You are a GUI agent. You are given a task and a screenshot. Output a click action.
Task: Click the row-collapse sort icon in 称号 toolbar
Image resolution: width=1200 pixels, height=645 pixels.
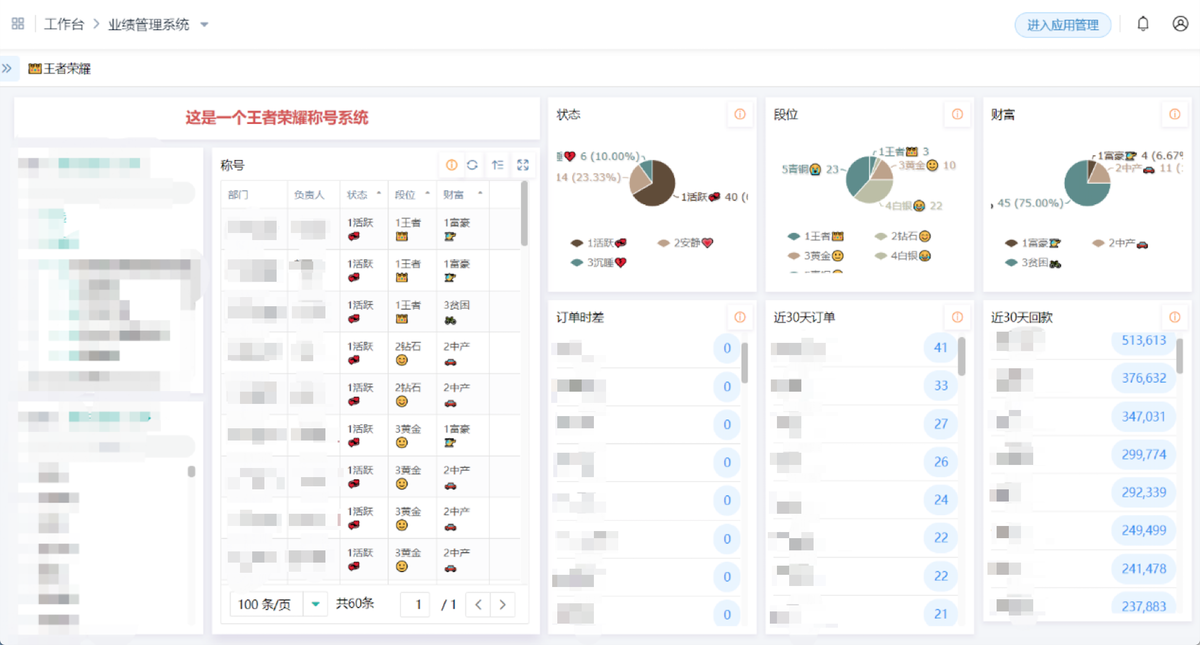point(497,165)
